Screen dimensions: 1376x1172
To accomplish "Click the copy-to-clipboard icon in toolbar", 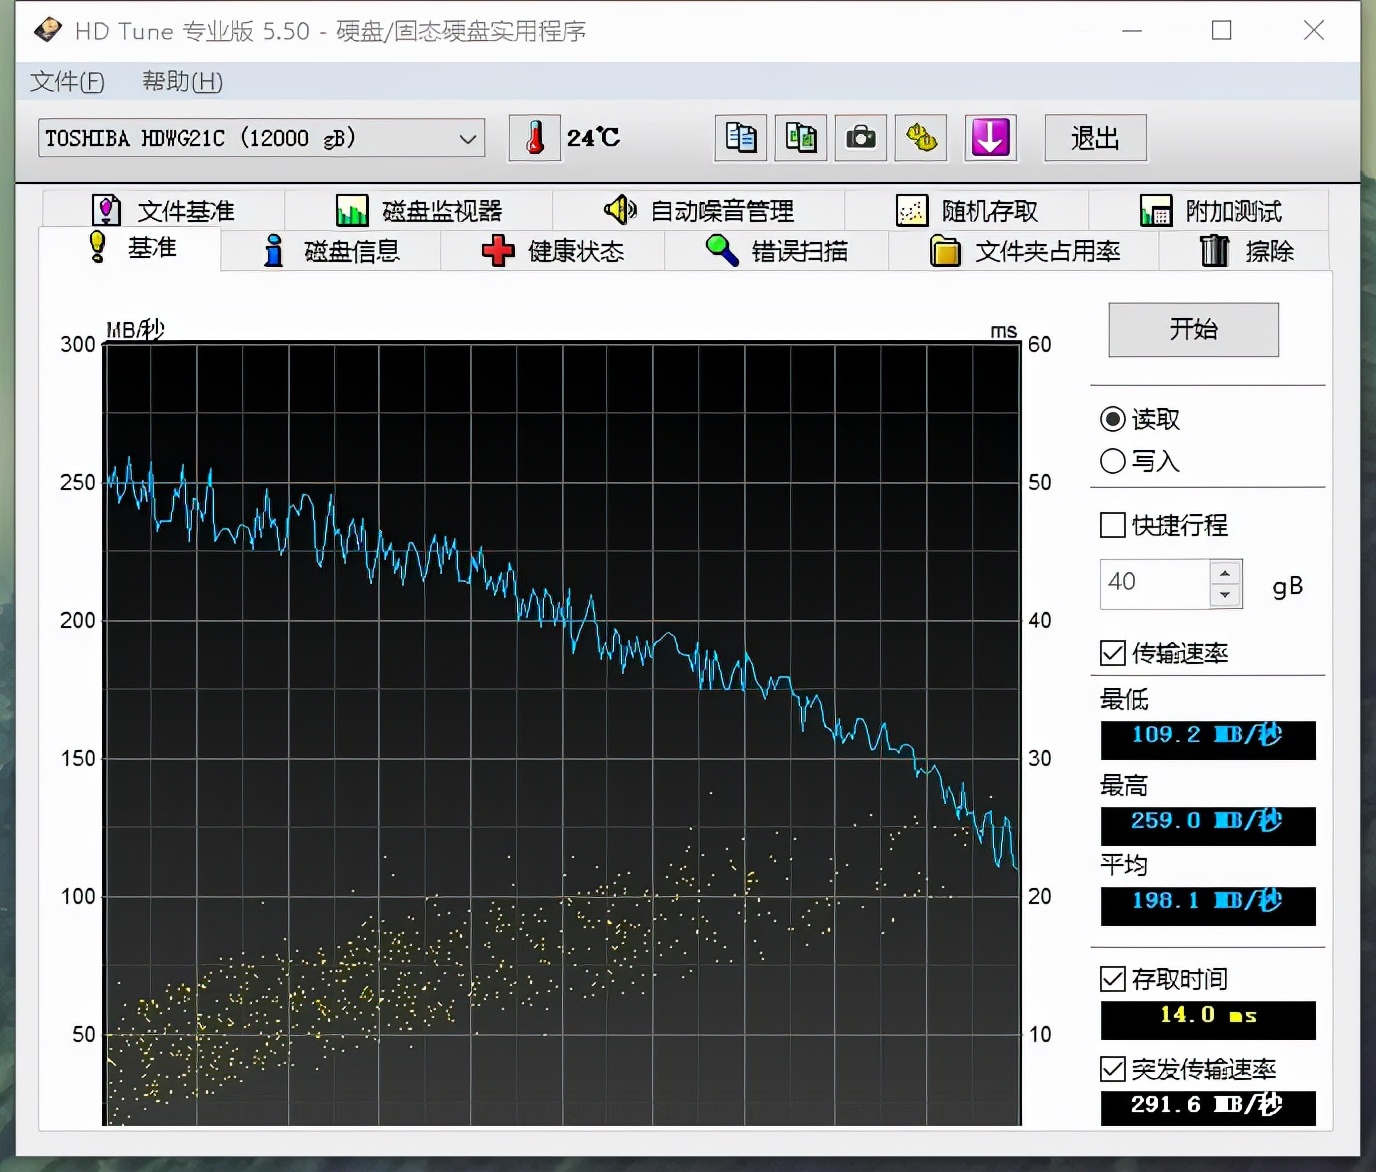I will [x=740, y=138].
